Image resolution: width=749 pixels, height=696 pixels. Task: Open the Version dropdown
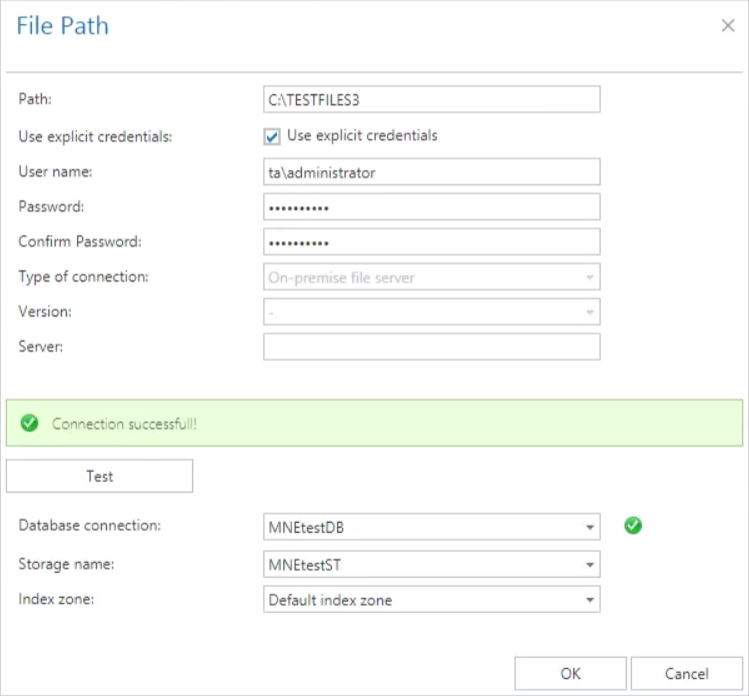590,312
